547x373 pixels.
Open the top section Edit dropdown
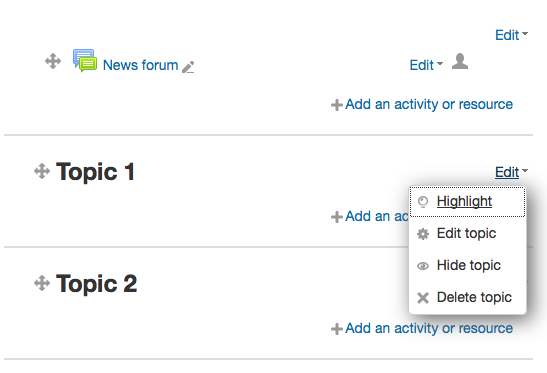click(x=511, y=35)
